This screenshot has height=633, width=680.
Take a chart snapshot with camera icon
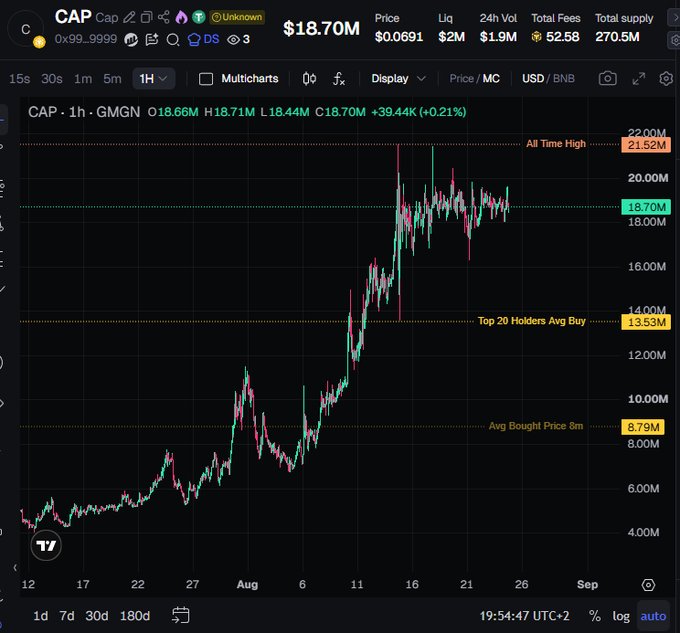[x=608, y=78]
